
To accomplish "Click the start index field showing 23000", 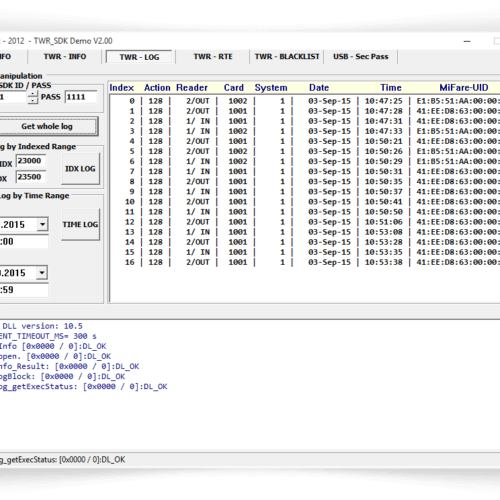I will tap(31, 161).
